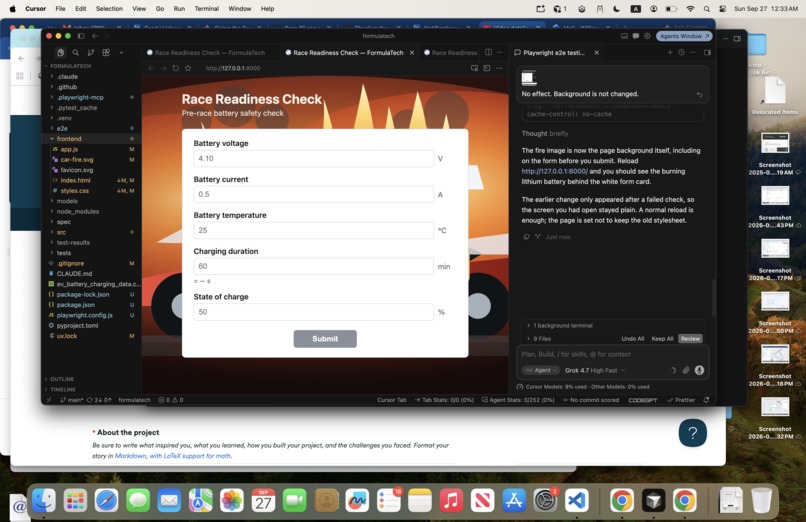Copy the assistant message with copy icon
The image size is (806, 522).
[x=526, y=237]
